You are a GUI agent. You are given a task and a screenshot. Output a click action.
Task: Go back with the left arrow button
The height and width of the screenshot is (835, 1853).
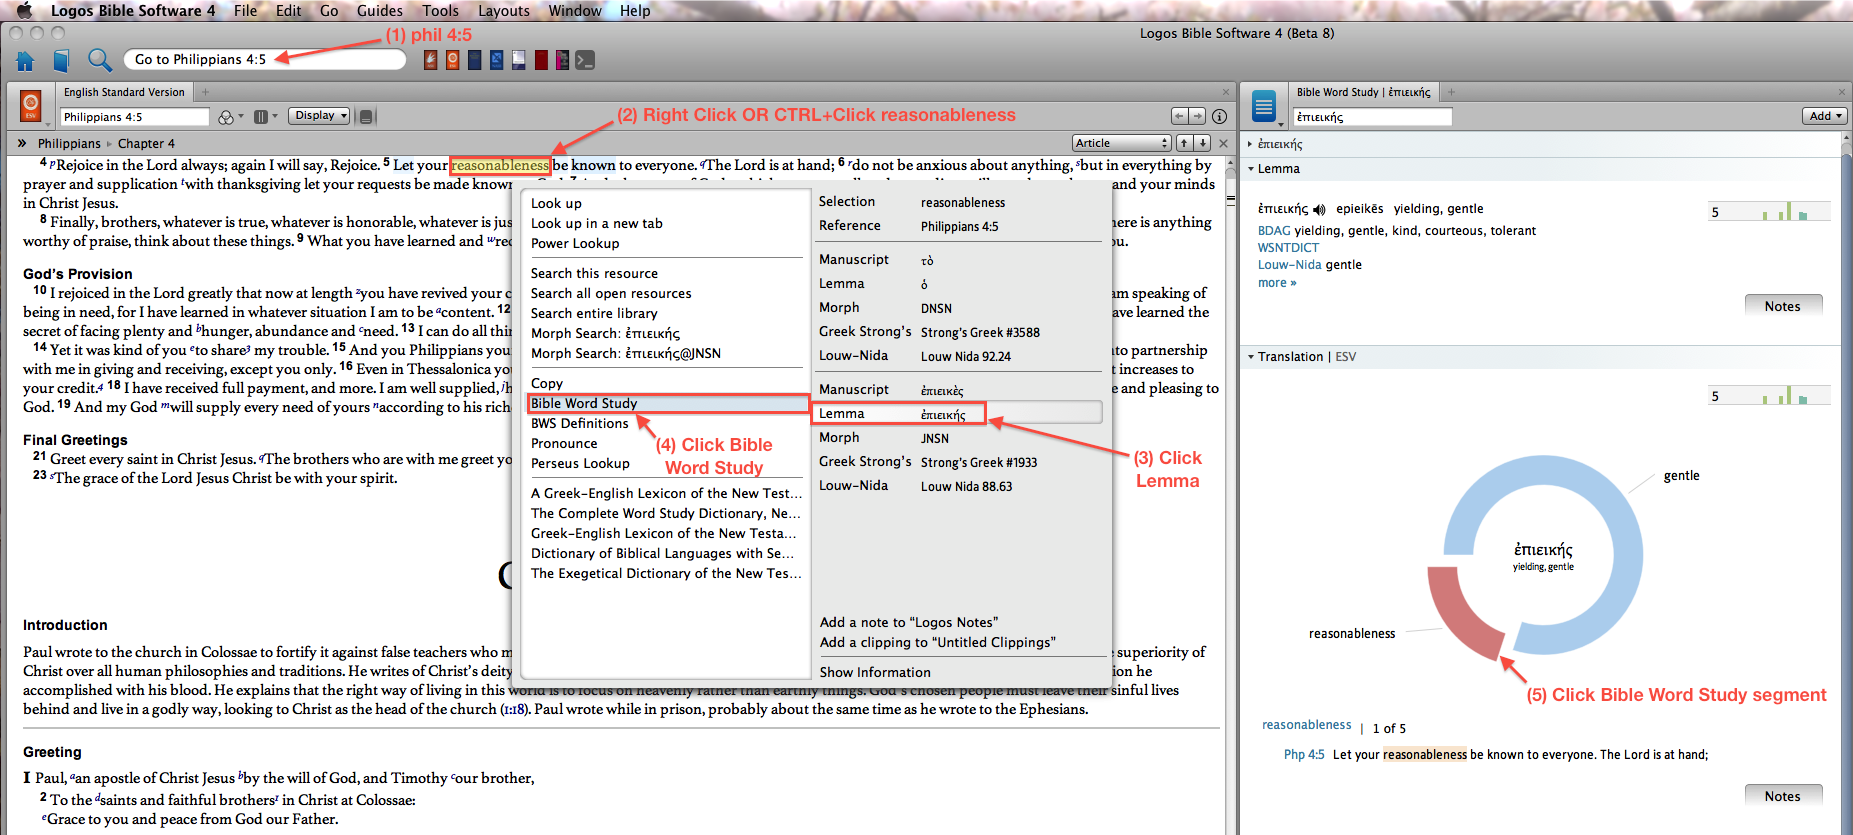(x=1179, y=117)
